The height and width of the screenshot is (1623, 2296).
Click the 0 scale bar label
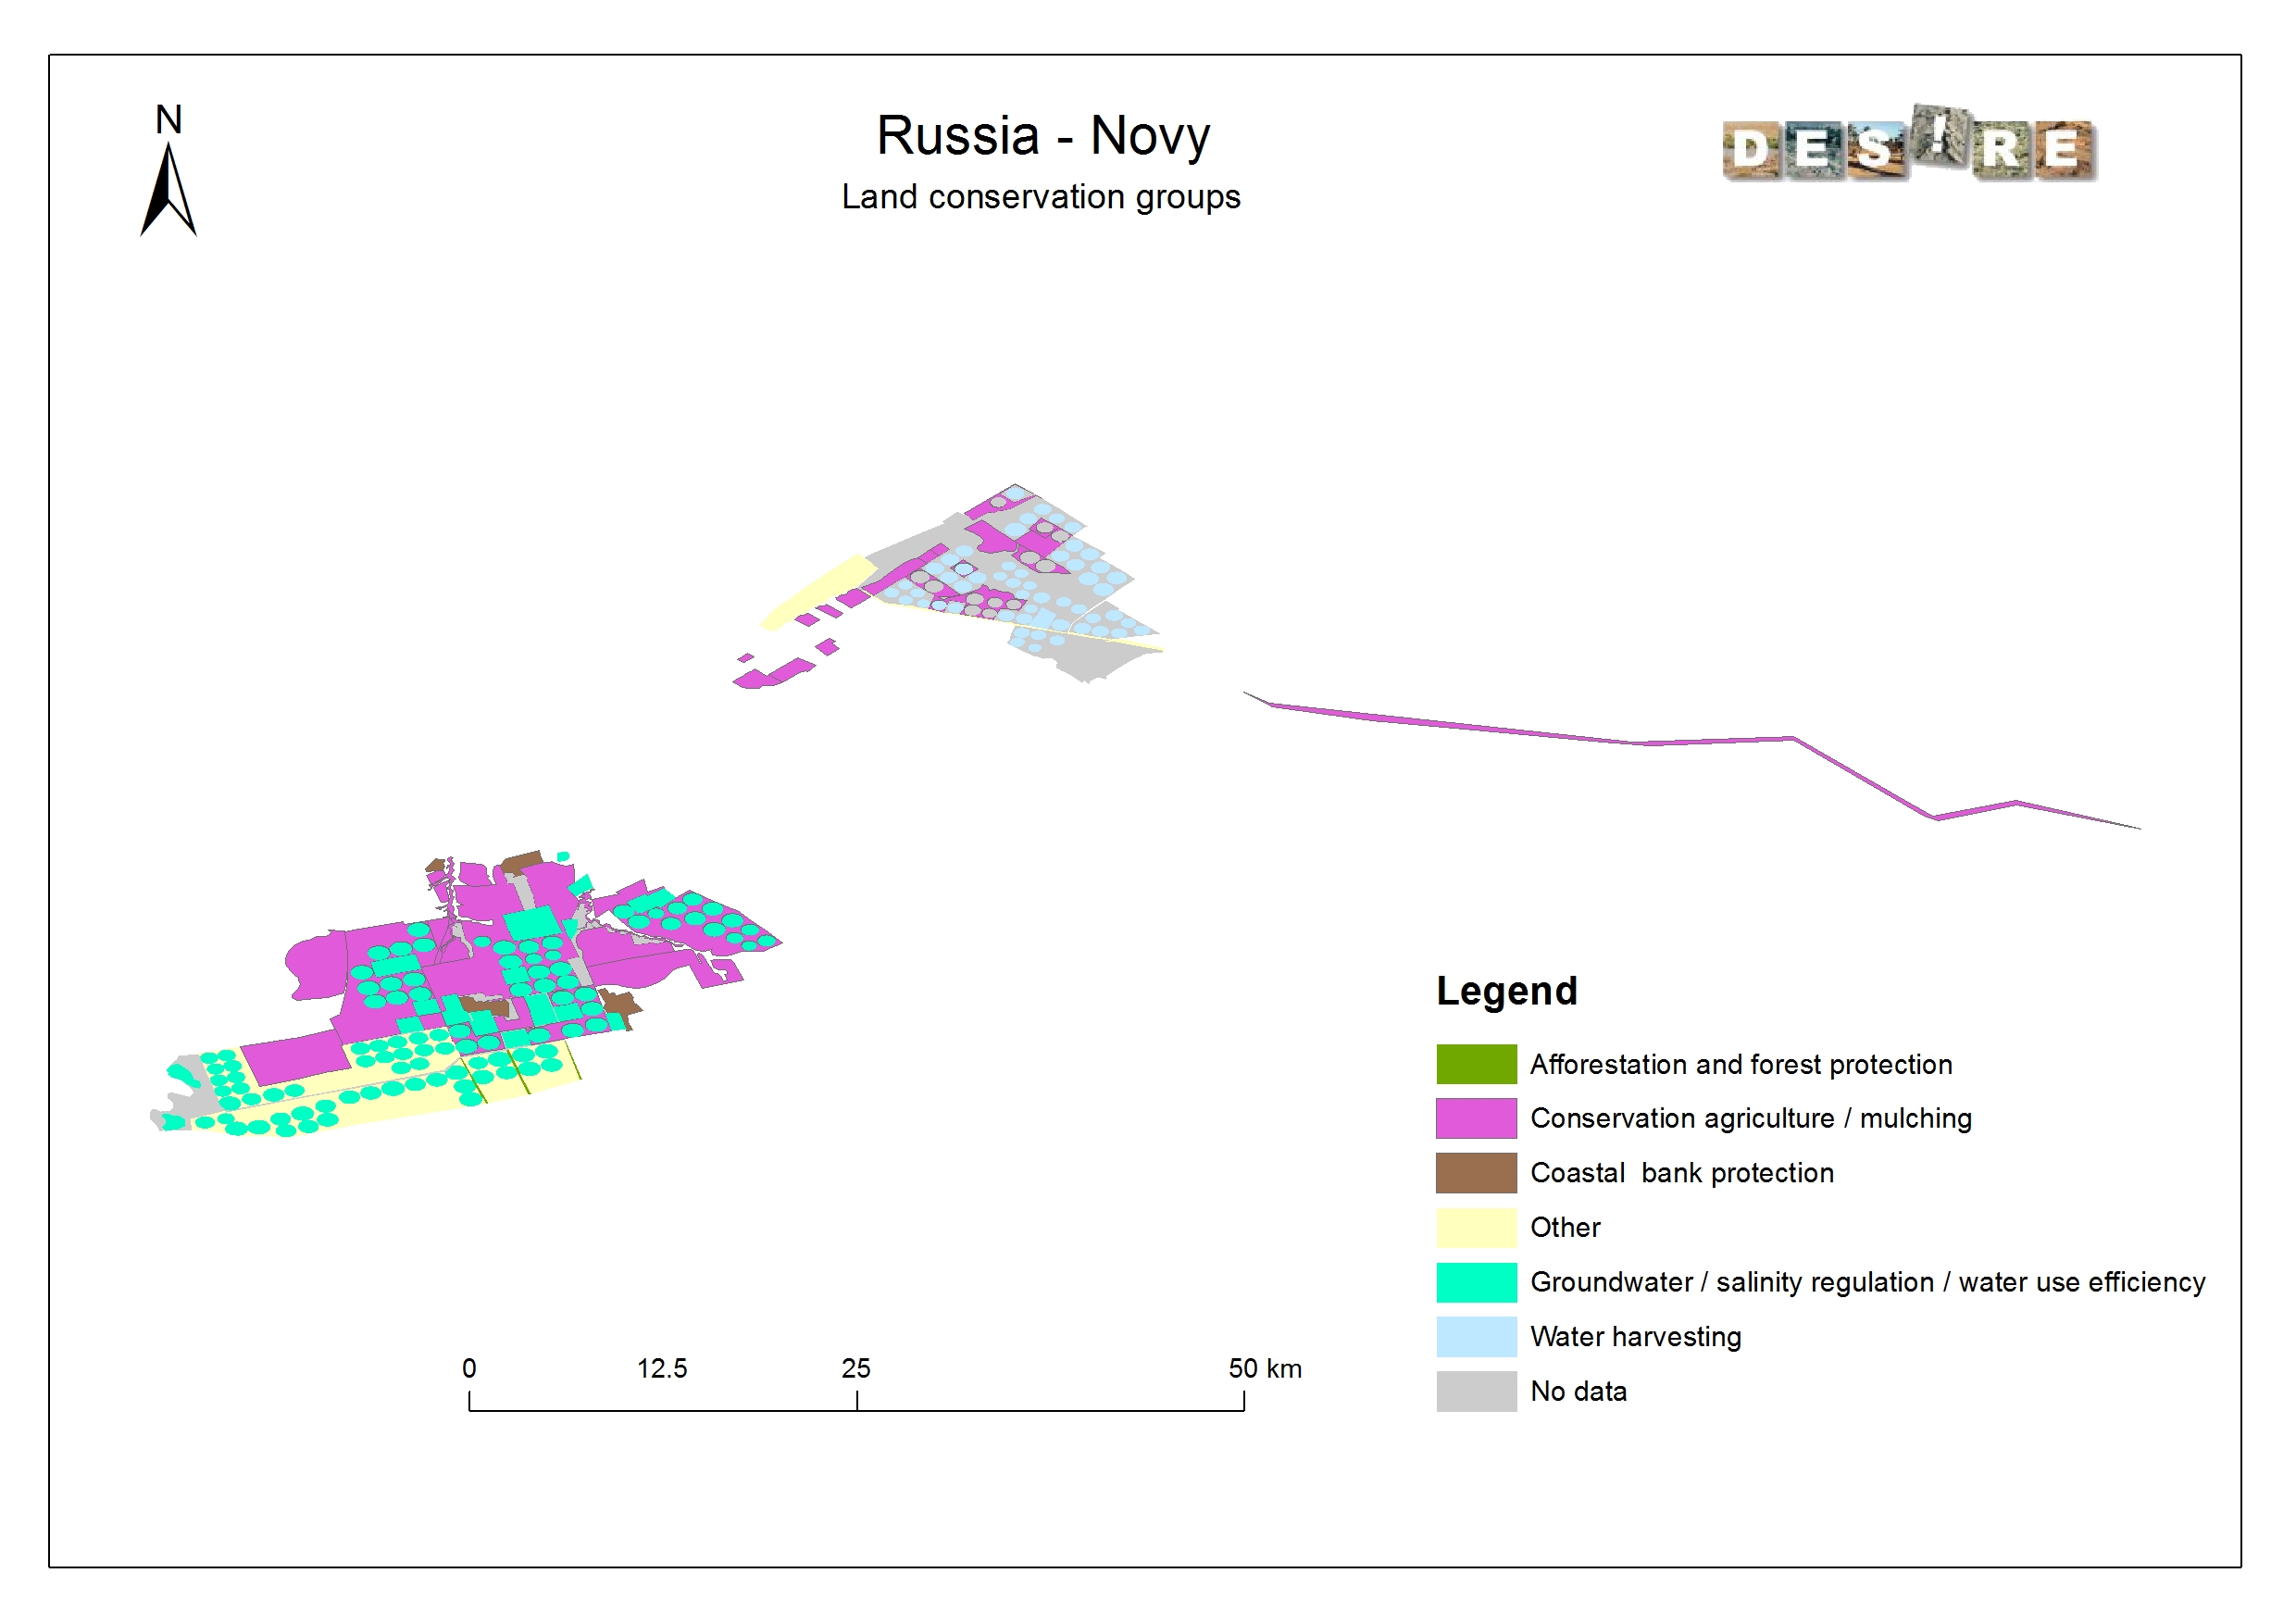click(x=469, y=1368)
